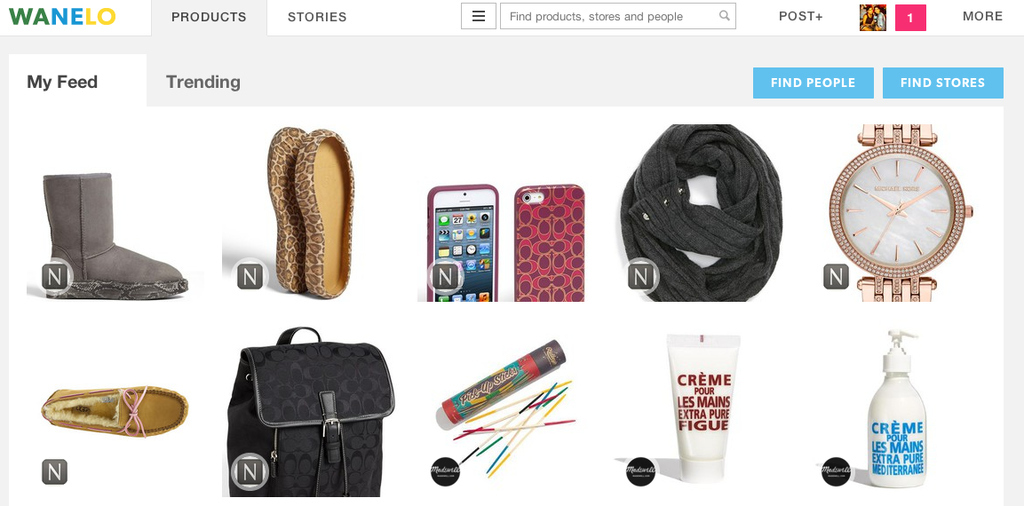1024x506 pixels.
Task: Click Nordstrom store badge on grey boot
Action: pyautogui.click(x=56, y=276)
